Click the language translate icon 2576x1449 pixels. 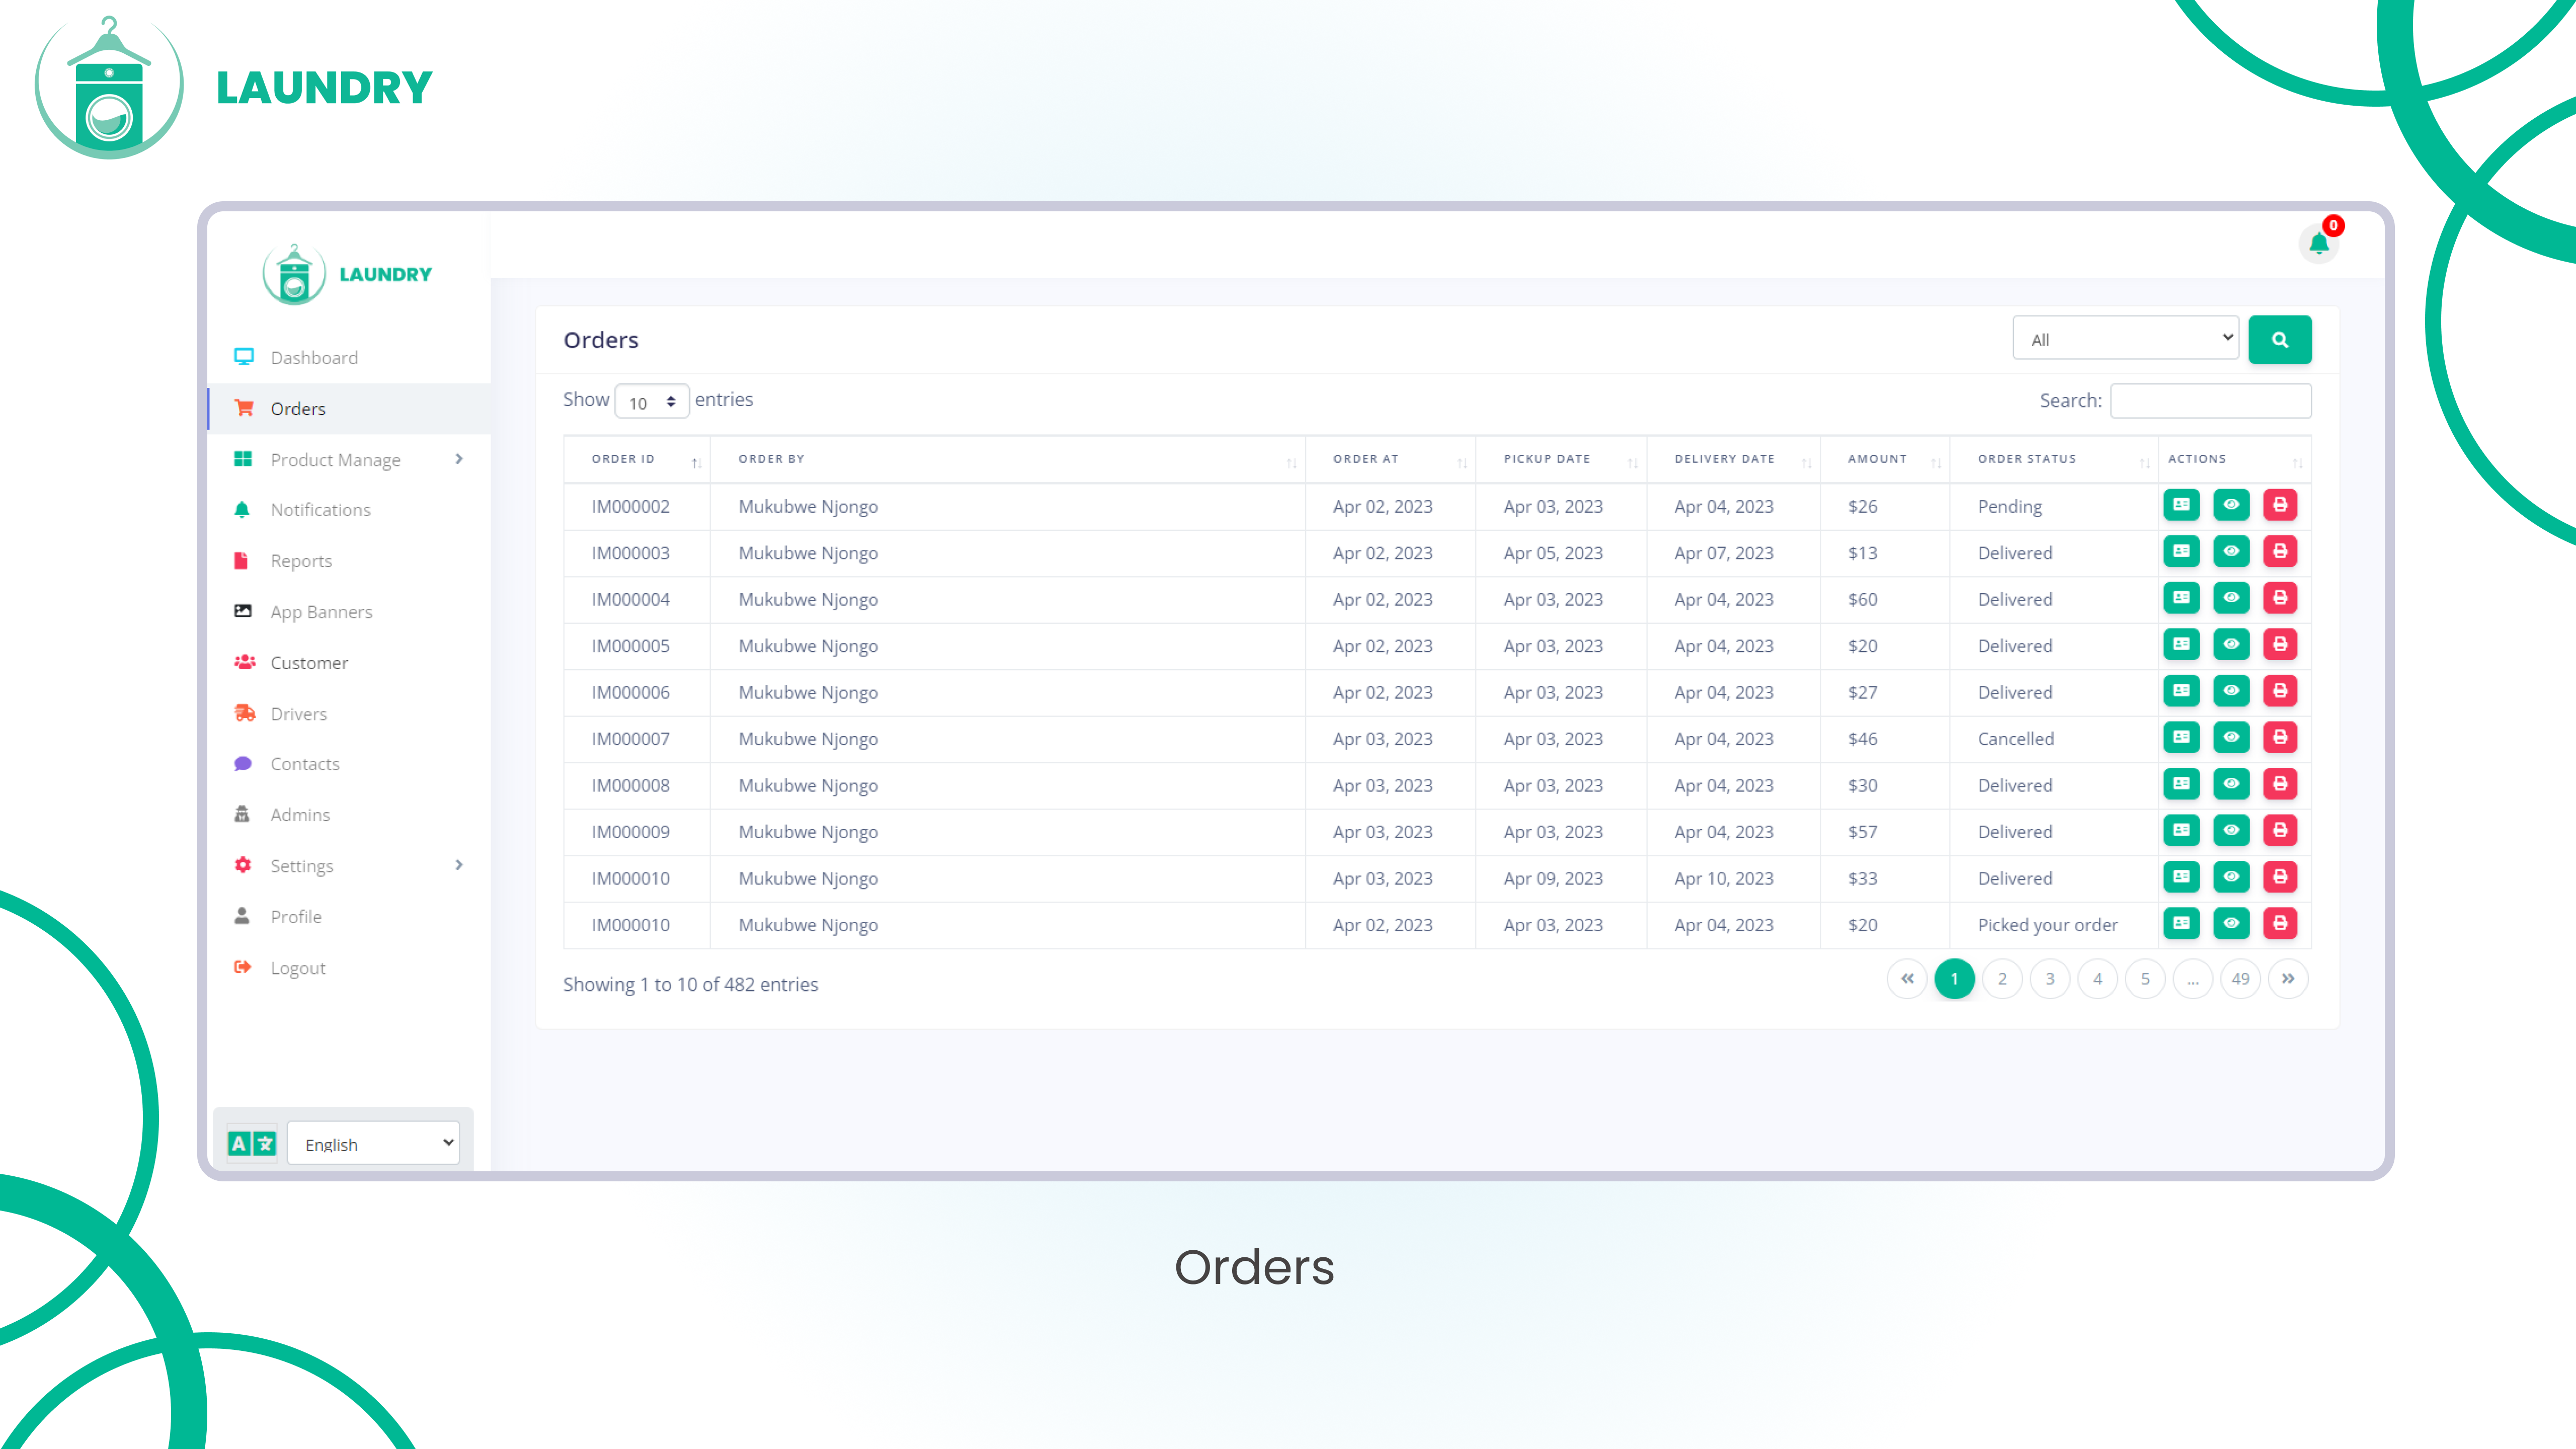click(x=252, y=1143)
